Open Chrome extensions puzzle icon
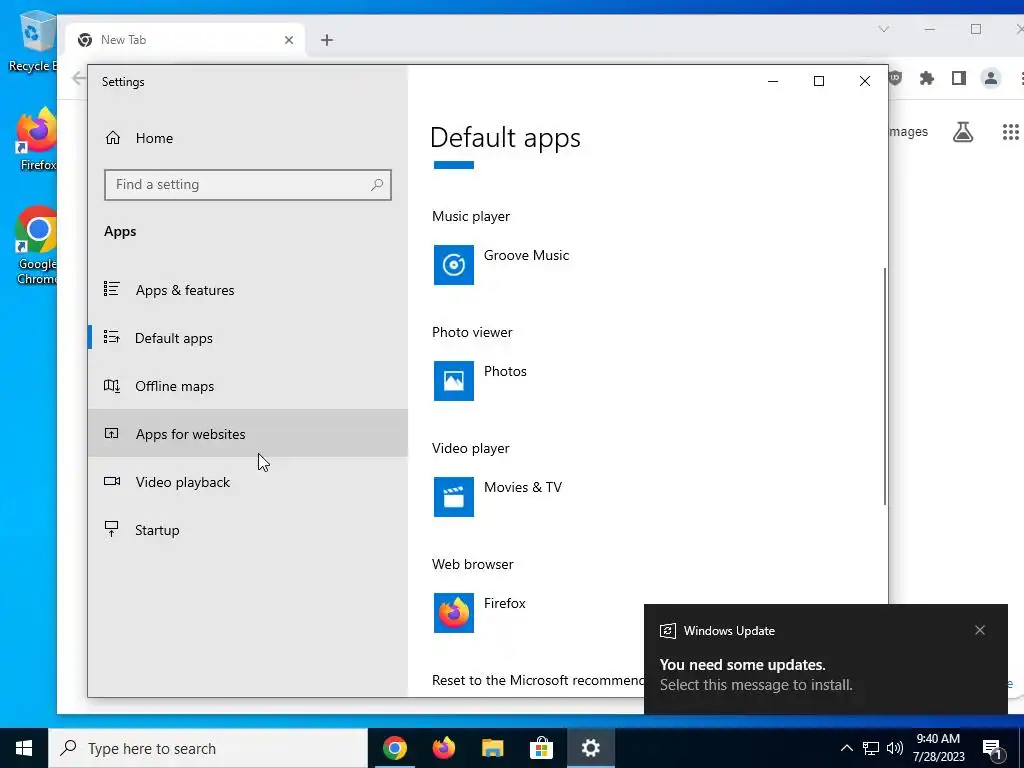The height and width of the screenshot is (768, 1024). coord(927,78)
